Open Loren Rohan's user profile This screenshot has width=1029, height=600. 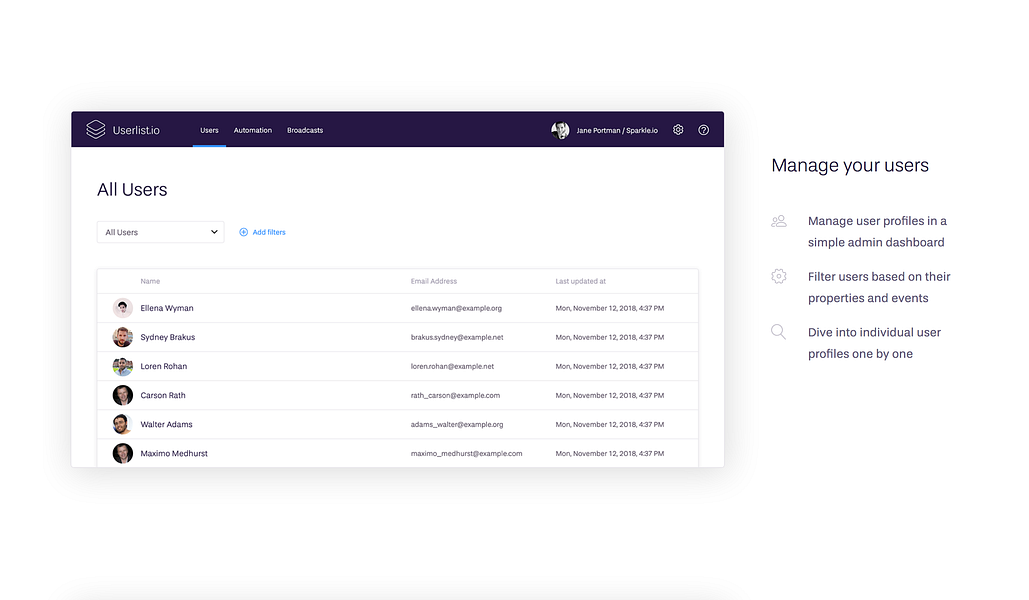pos(163,366)
